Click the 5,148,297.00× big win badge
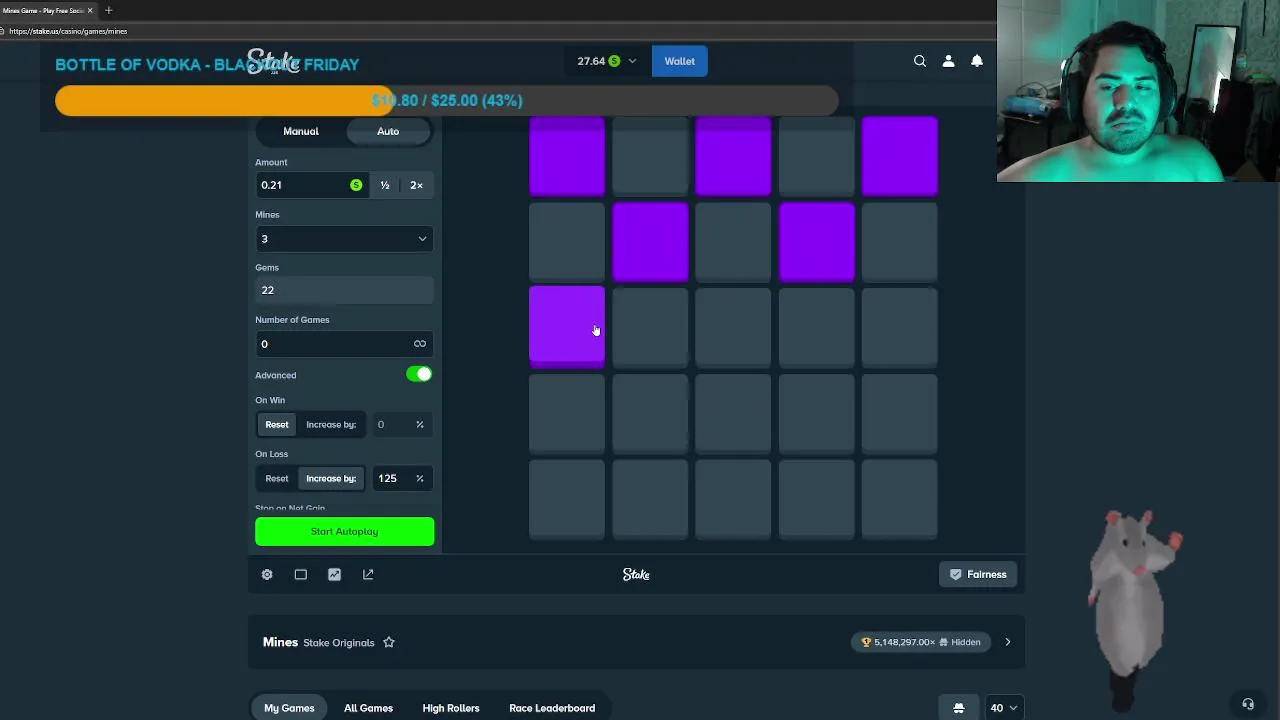This screenshot has width=1280, height=720. [920, 642]
